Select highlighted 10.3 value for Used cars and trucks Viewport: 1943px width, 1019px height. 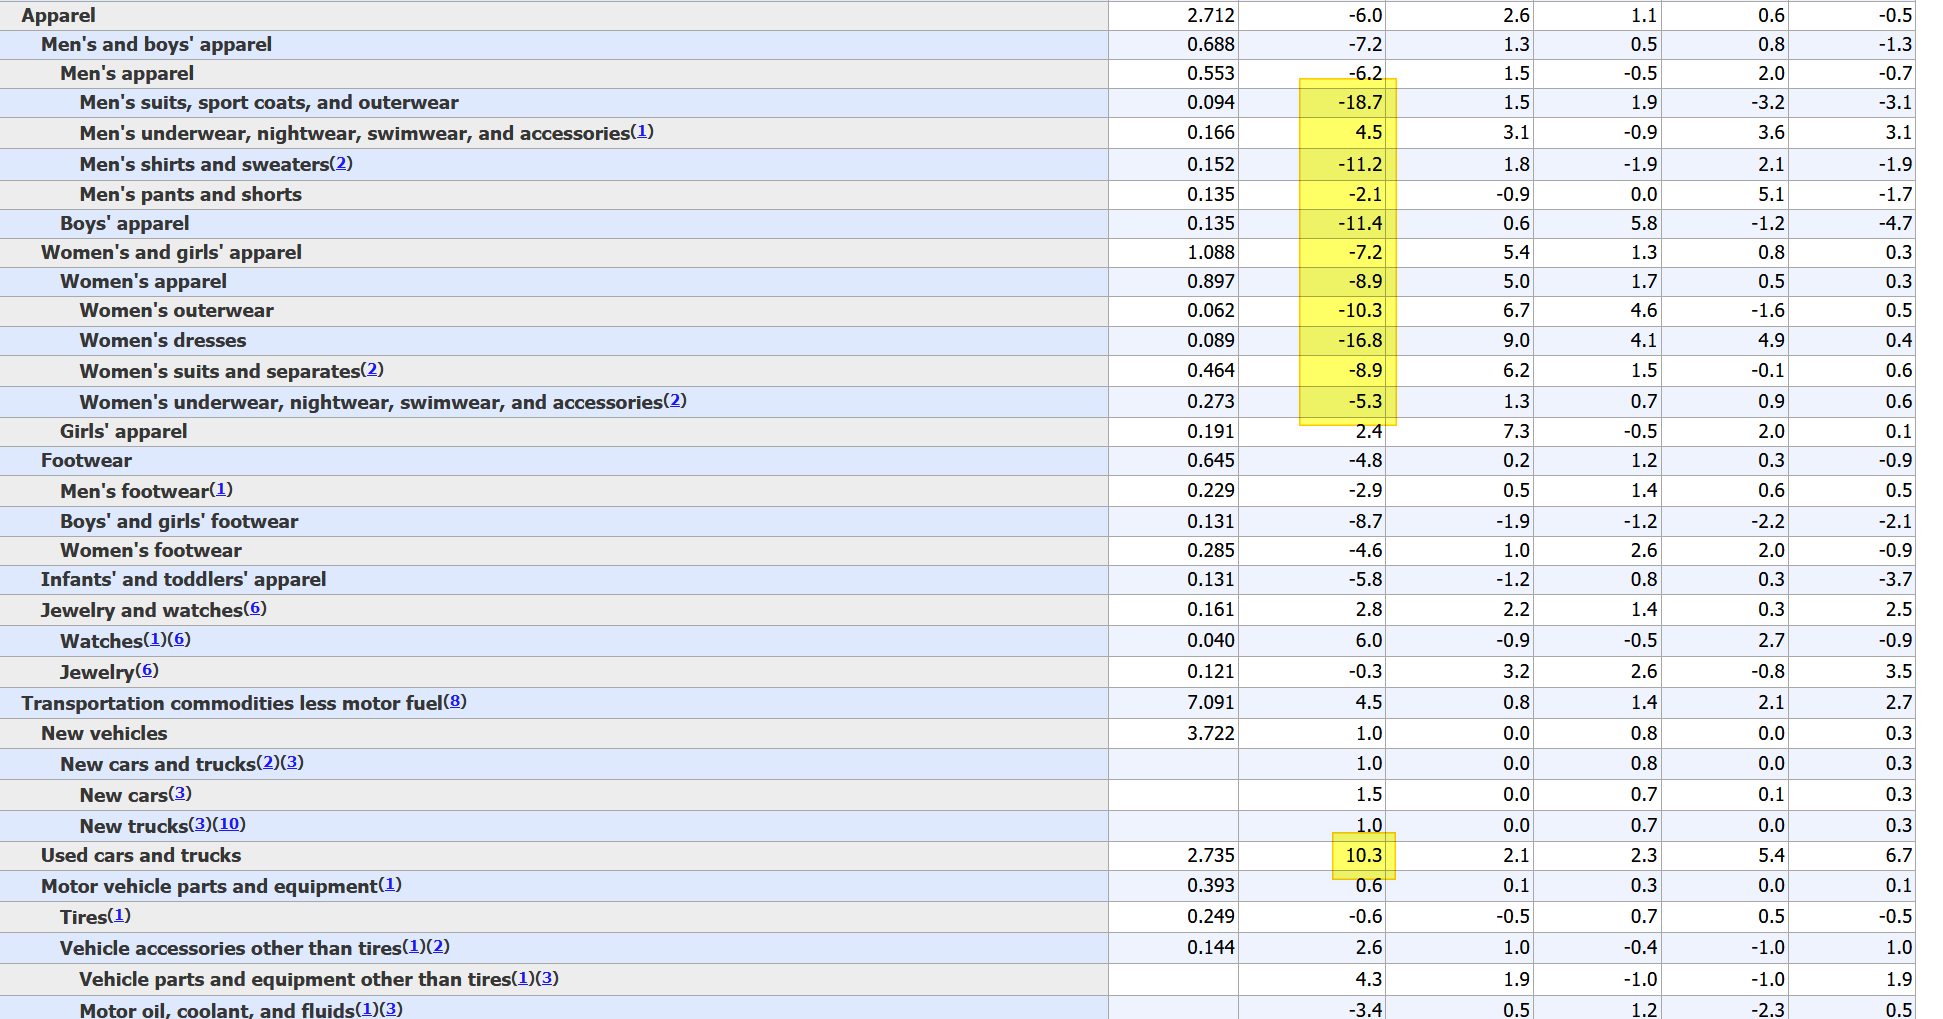(x=1363, y=856)
